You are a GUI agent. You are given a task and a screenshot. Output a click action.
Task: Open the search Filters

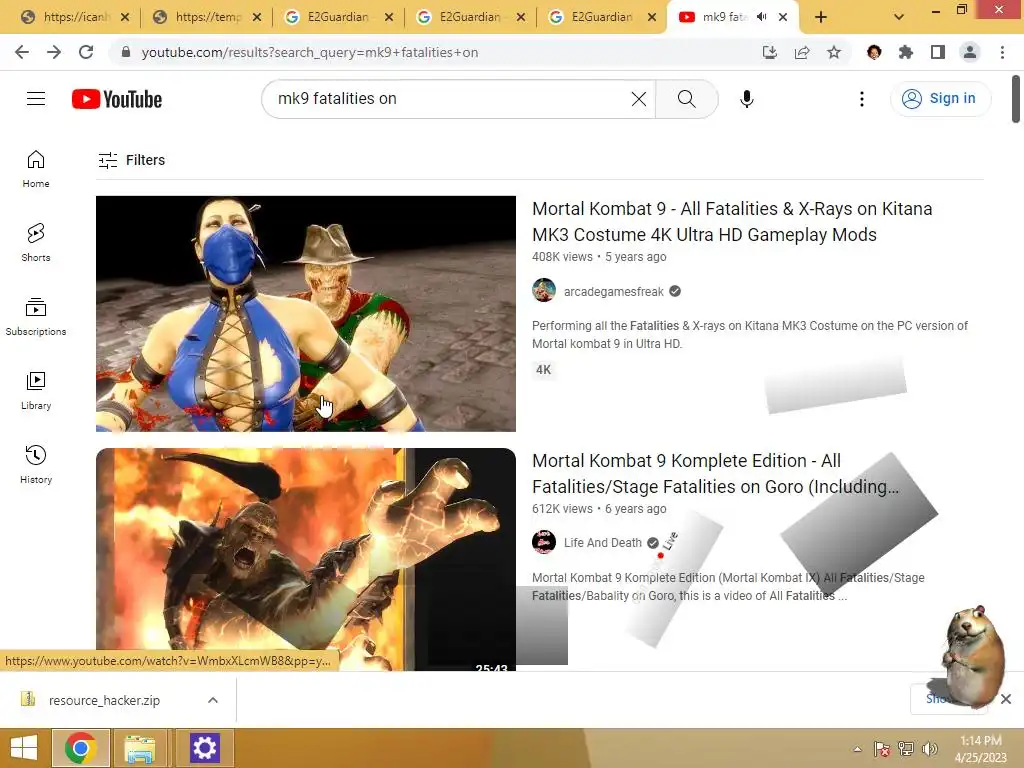point(131,160)
